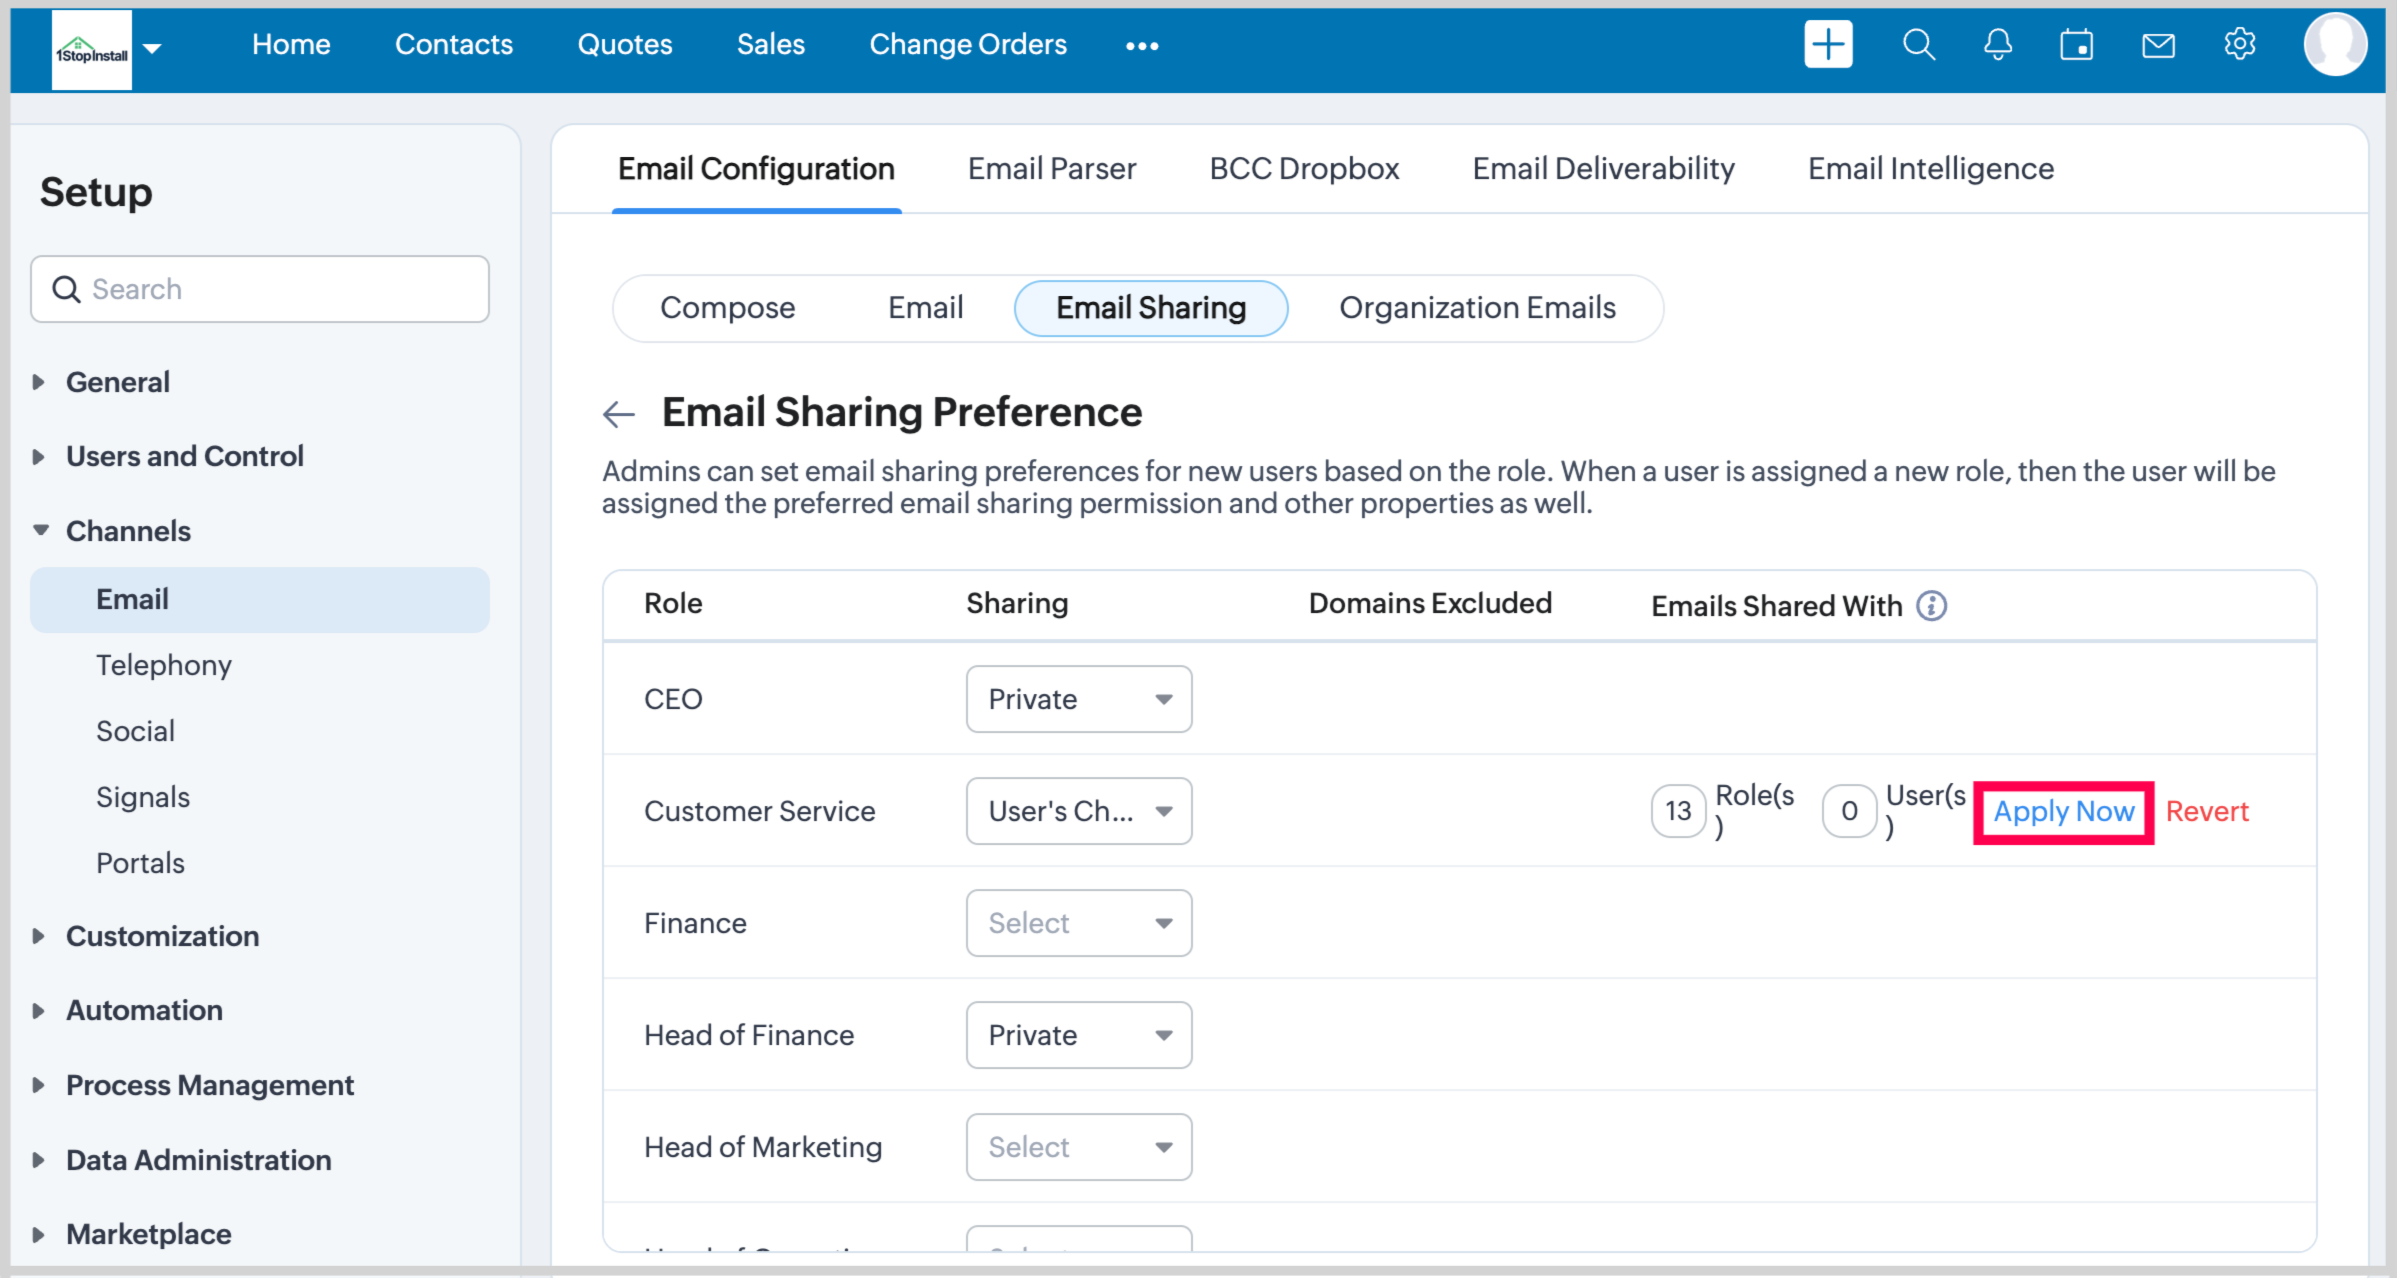Screen dimensions: 2397x1278
Task: Open the calendar icon in header
Action: pyautogui.click(x=2076, y=45)
